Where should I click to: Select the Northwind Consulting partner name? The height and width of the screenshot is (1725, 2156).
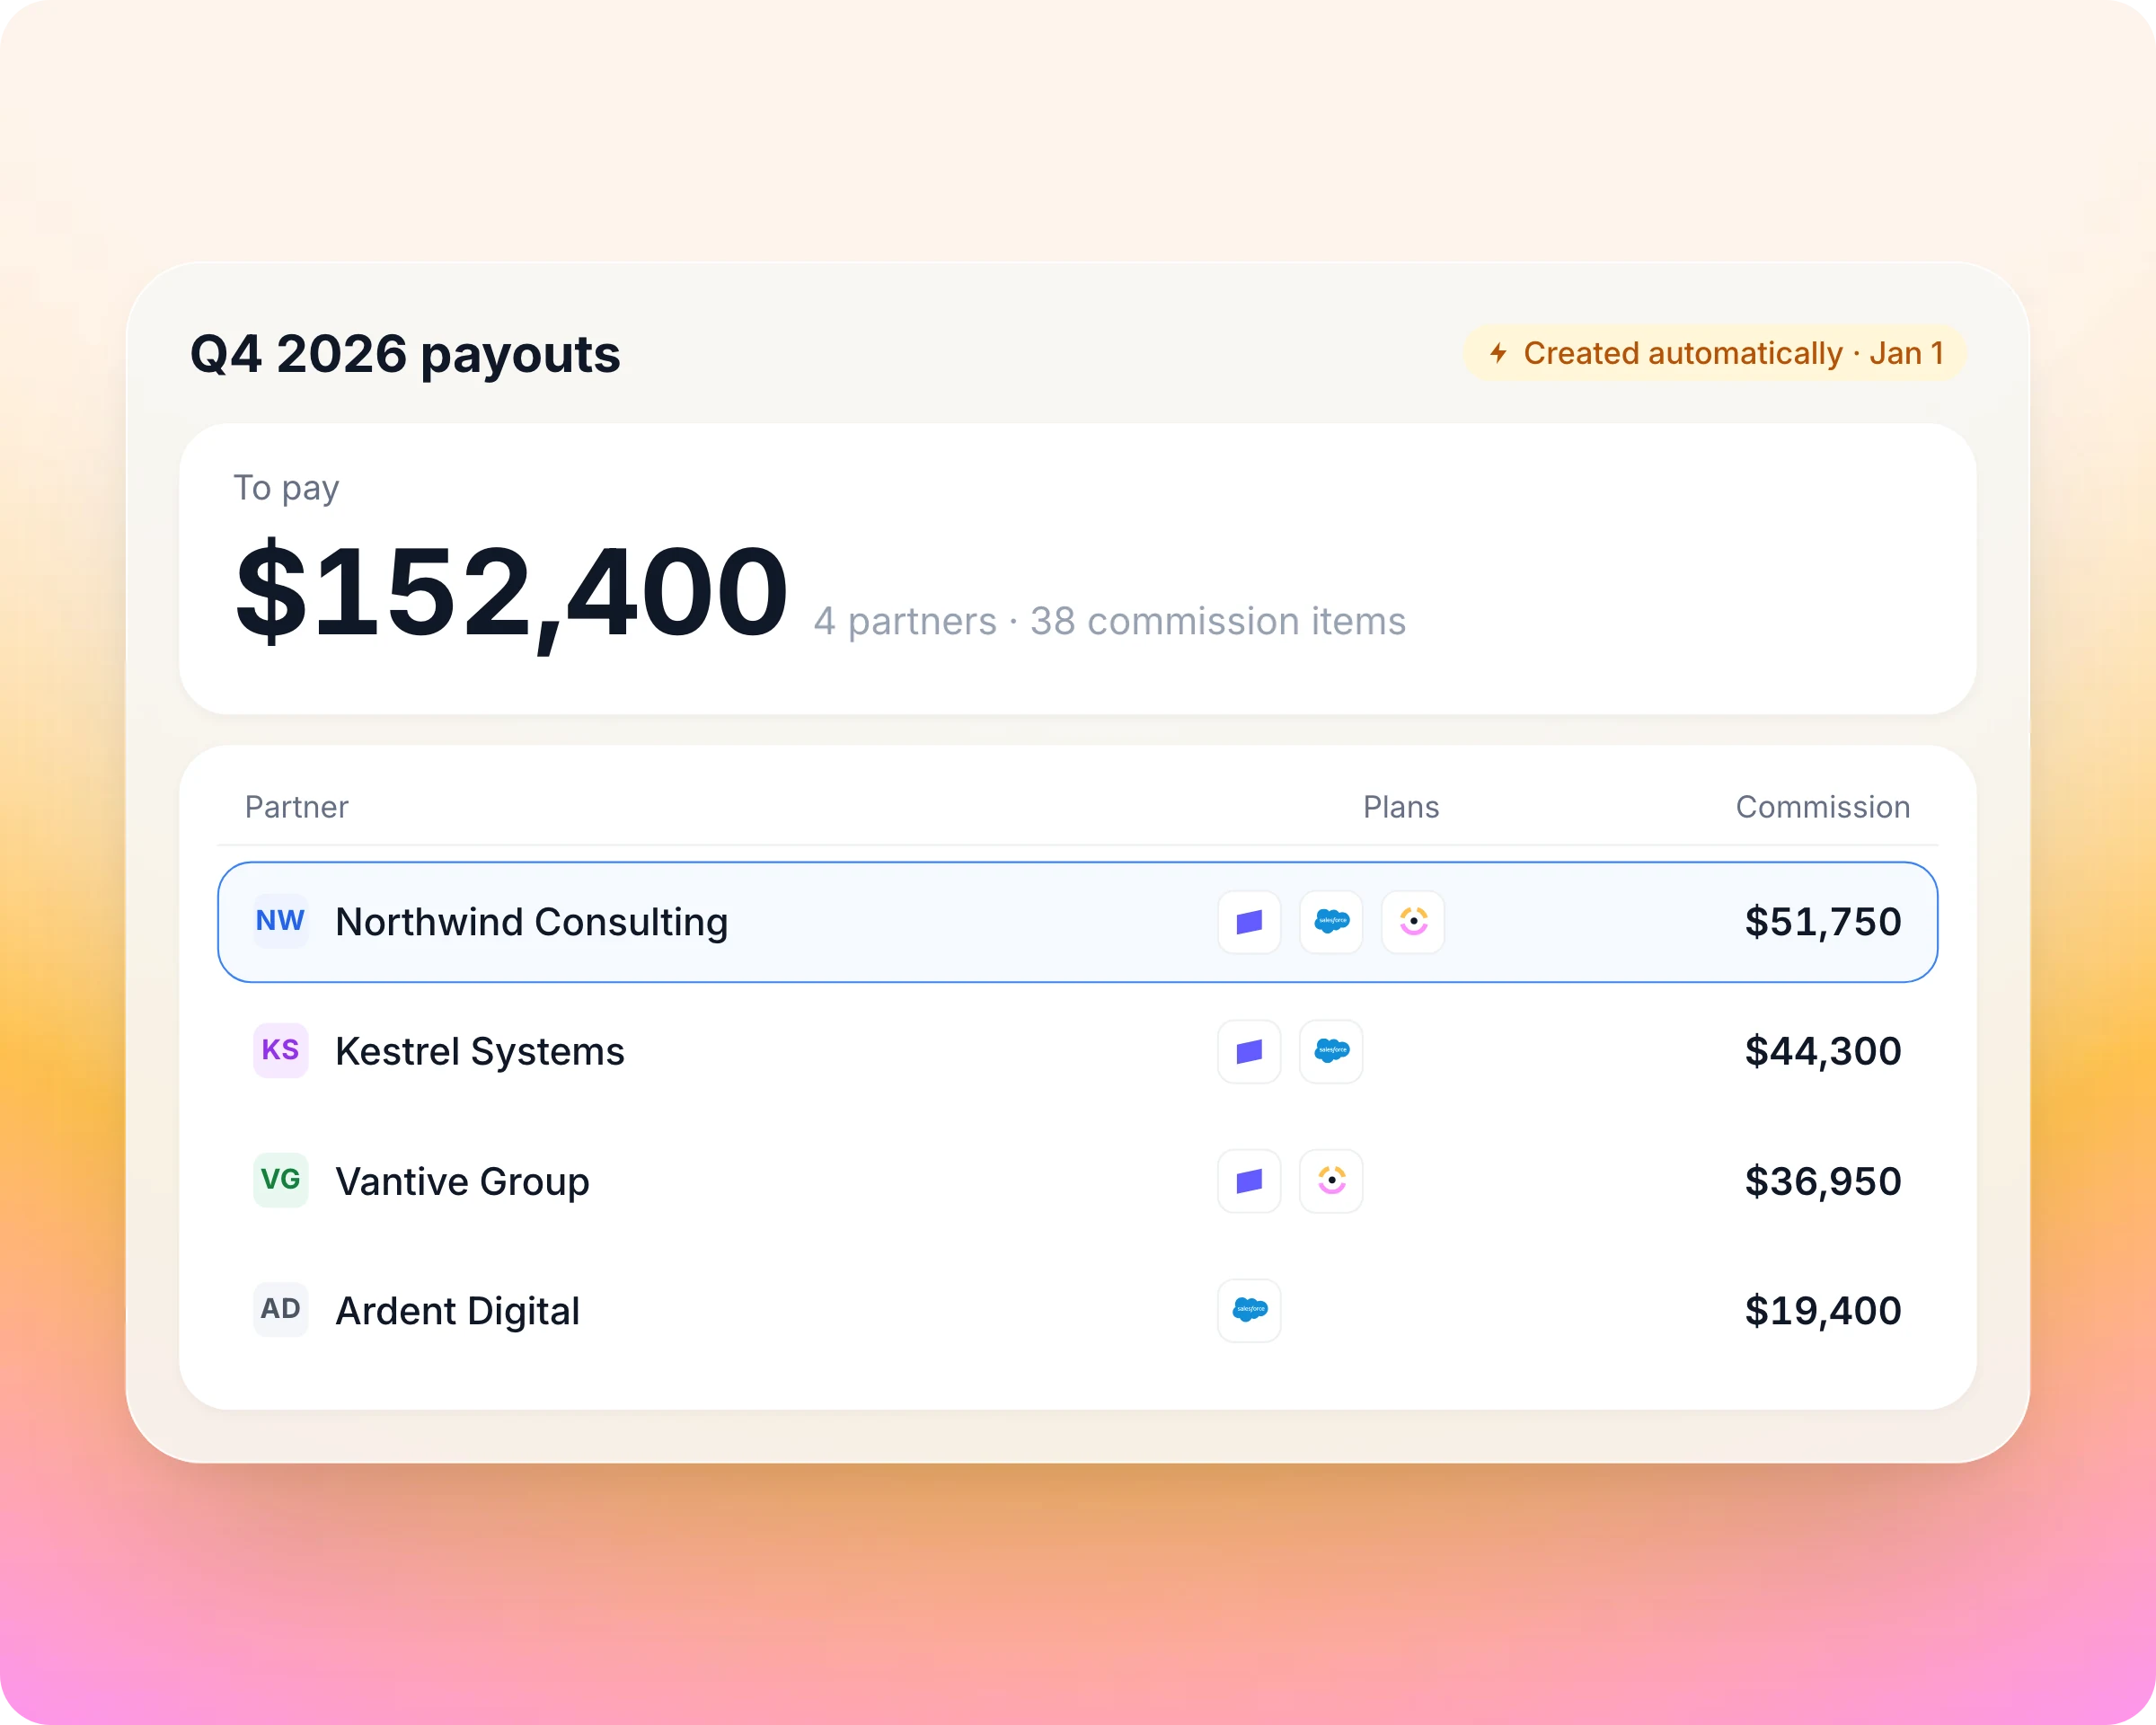[531, 922]
